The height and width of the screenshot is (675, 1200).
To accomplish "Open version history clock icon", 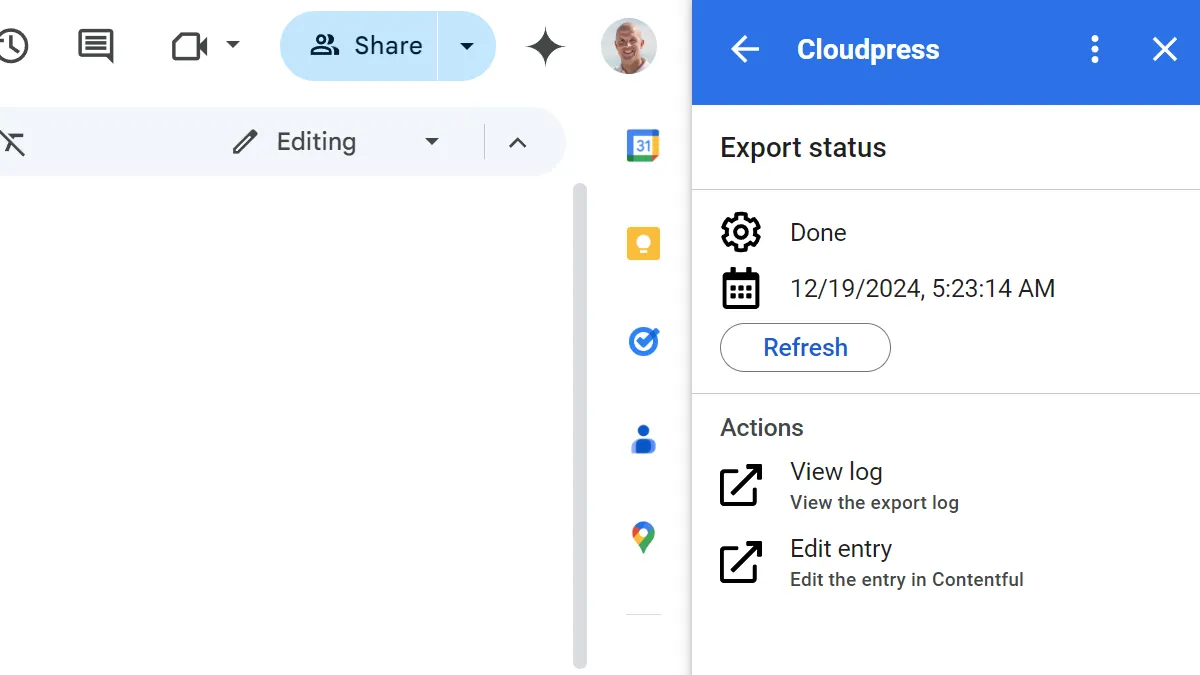I will point(12,45).
